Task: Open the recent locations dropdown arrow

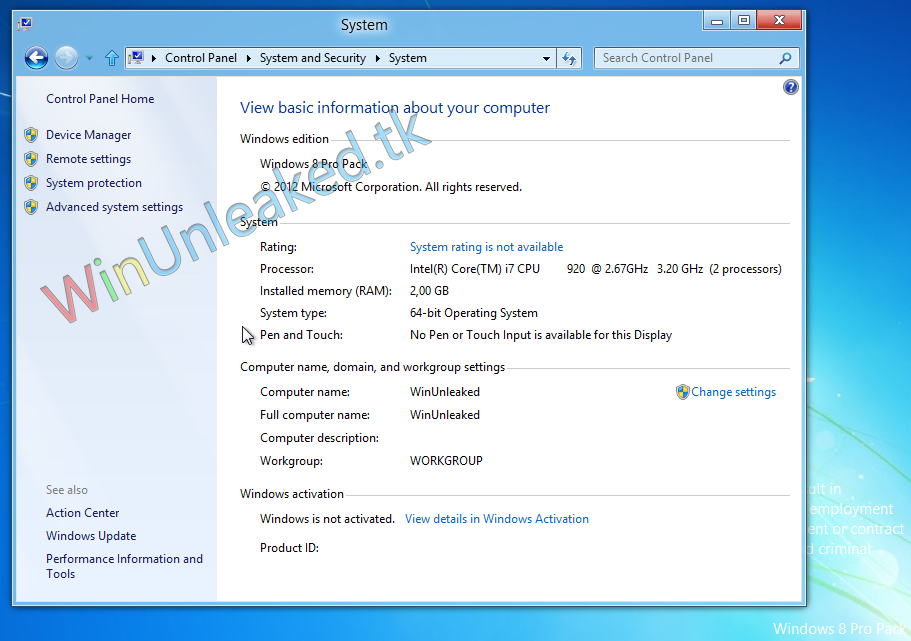Action: 89,58
